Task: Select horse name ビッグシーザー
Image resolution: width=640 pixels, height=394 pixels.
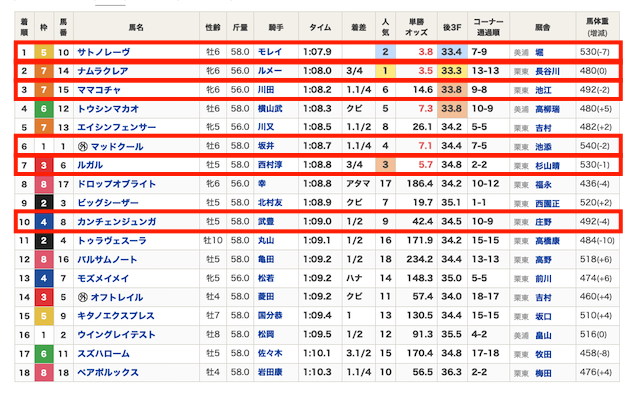Action: point(108,203)
